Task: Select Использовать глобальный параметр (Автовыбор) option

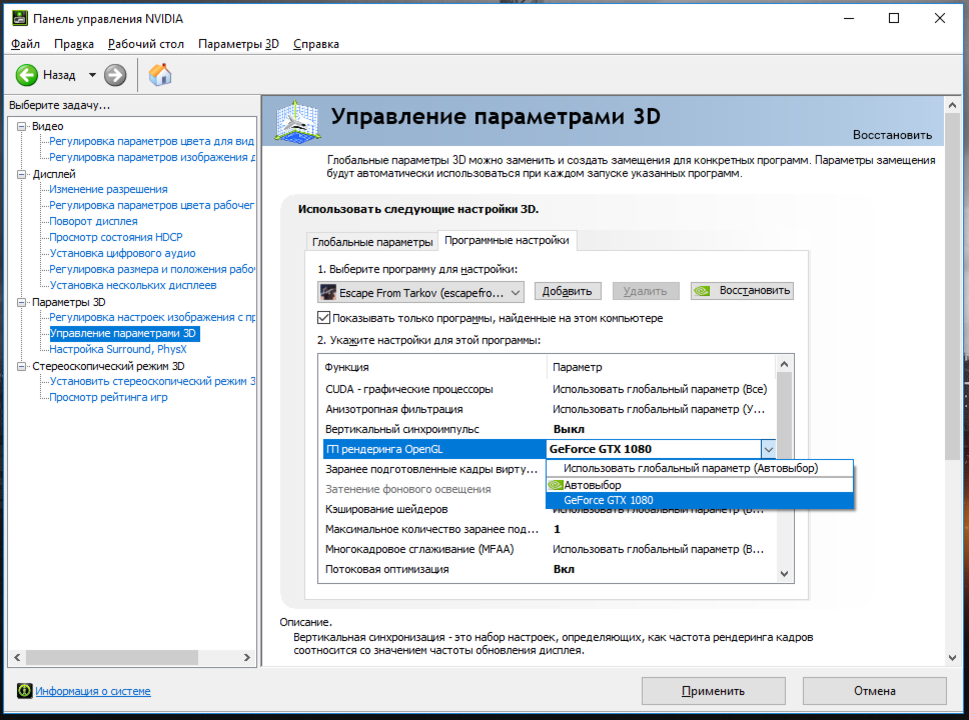Action: pos(700,468)
